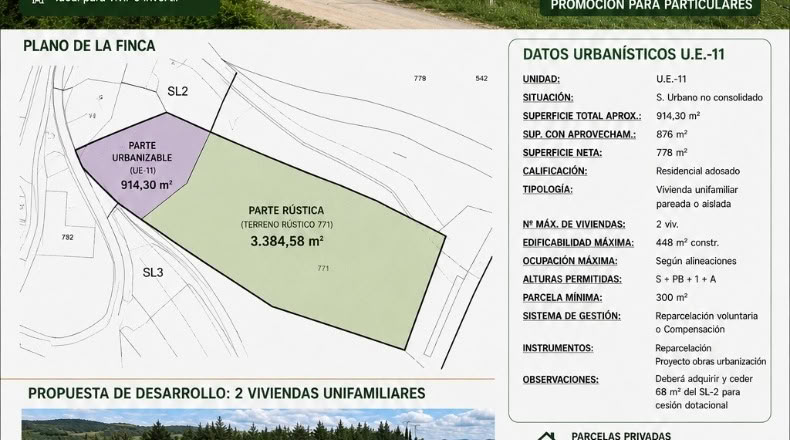The width and height of the screenshot is (790, 440).
Task: Click parcel number '542' on the map
Action: pyautogui.click(x=481, y=78)
